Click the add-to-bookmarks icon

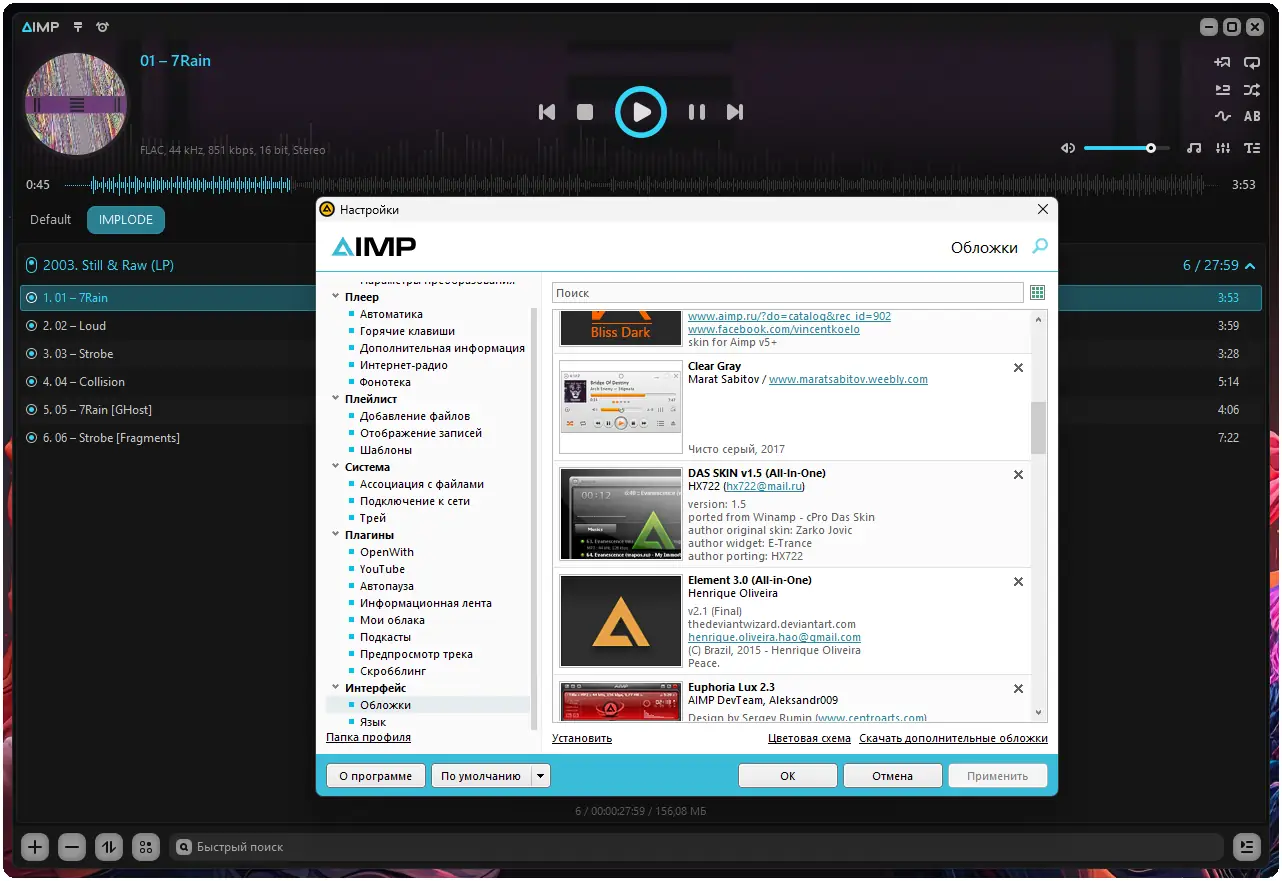(x=1222, y=62)
